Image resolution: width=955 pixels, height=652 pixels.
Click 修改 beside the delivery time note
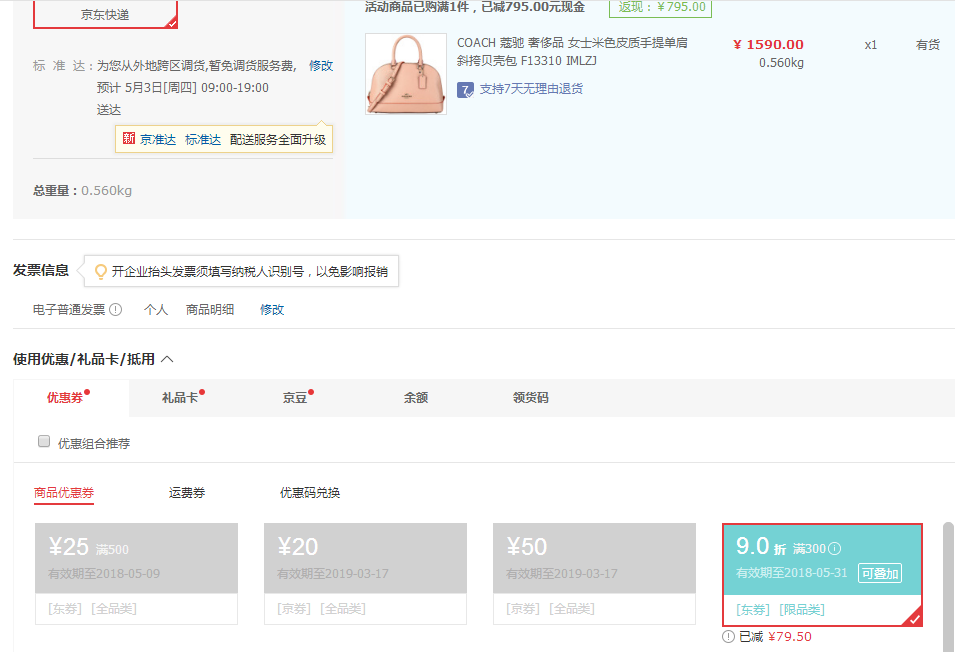point(321,66)
